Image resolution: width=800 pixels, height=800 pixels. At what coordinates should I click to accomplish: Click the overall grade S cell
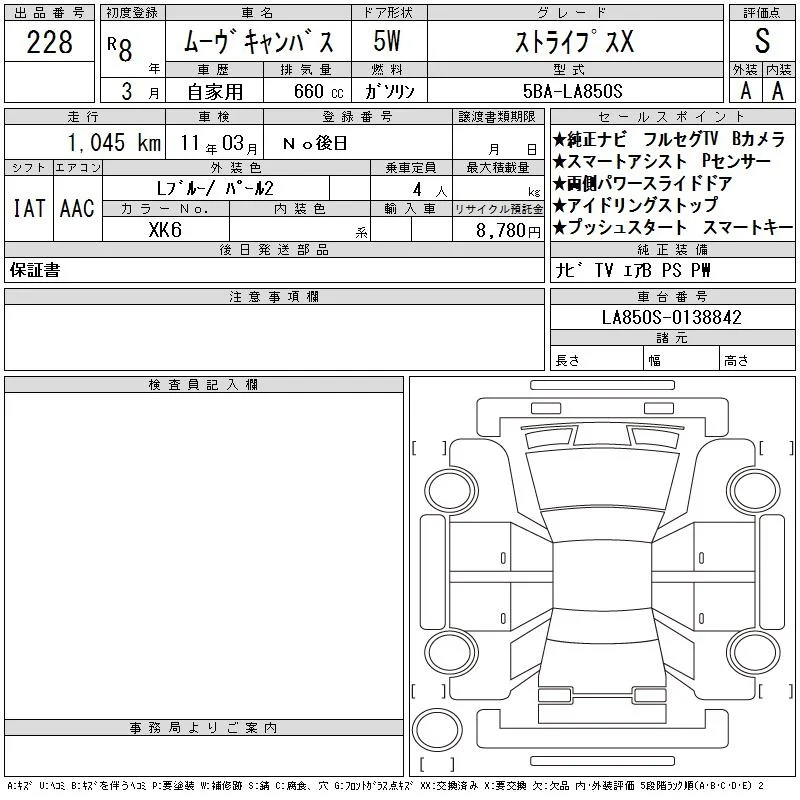click(762, 41)
